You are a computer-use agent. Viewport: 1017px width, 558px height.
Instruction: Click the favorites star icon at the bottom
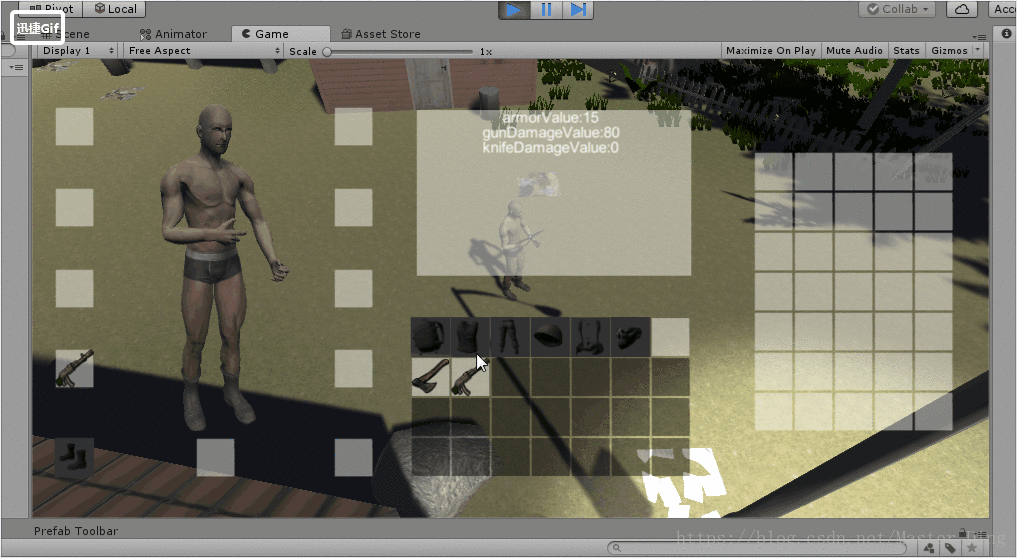click(x=972, y=548)
